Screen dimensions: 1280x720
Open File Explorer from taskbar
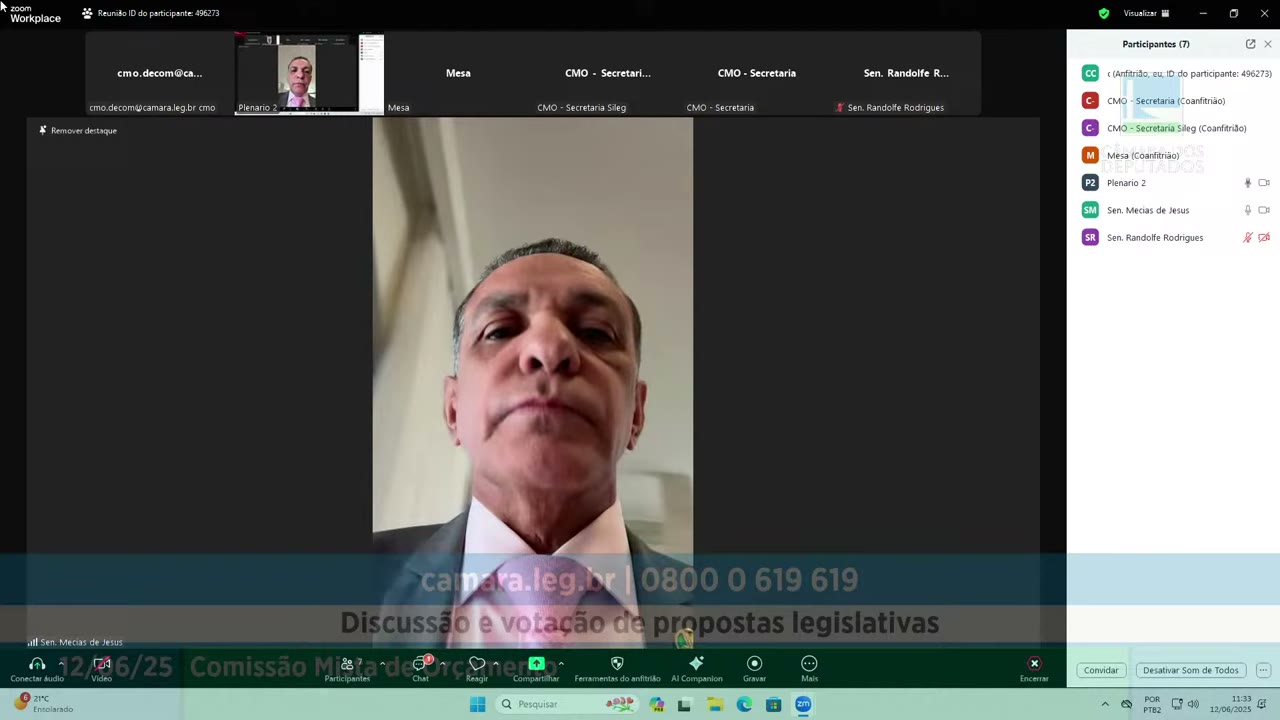(715, 704)
